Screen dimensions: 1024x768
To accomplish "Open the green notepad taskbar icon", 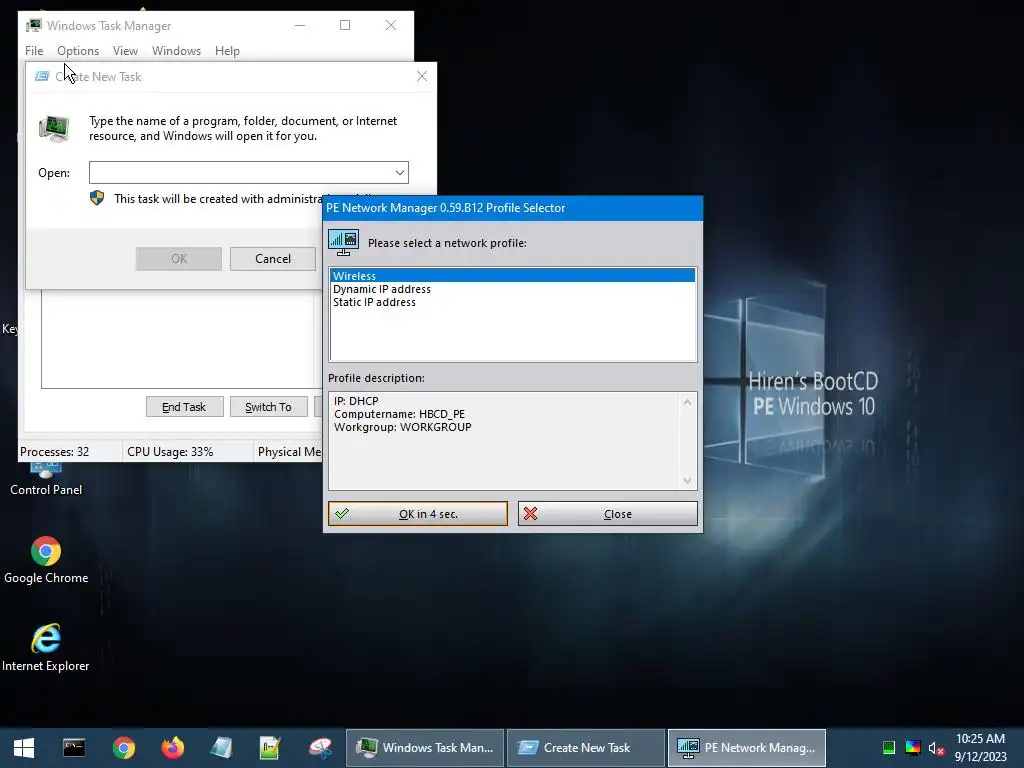I will 270,748.
